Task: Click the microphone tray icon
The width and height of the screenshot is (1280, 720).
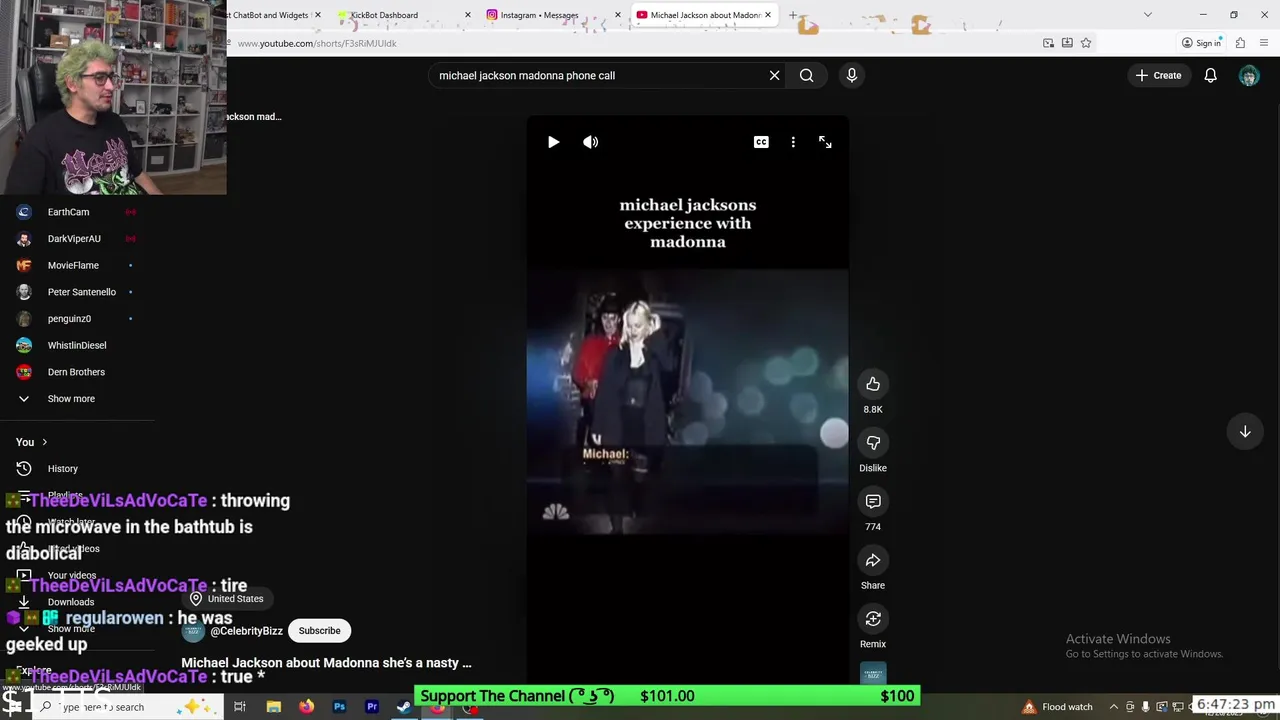Action: 1145,707
